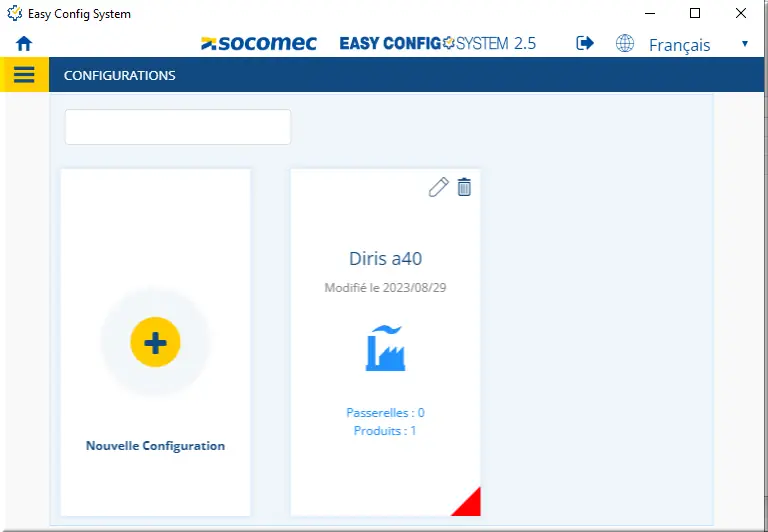Delete Diris a40 with the trash icon
768x532 pixels.
click(x=464, y=187)
